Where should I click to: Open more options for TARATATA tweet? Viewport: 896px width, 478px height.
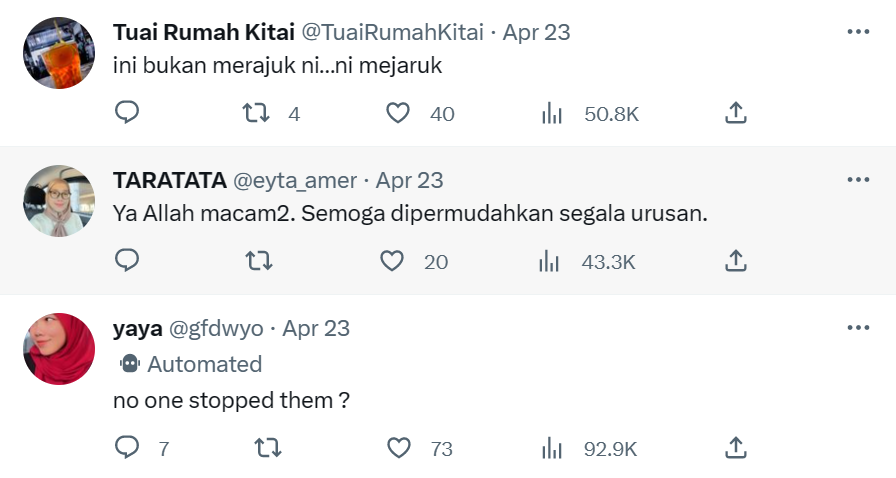(x=858, y=180)
